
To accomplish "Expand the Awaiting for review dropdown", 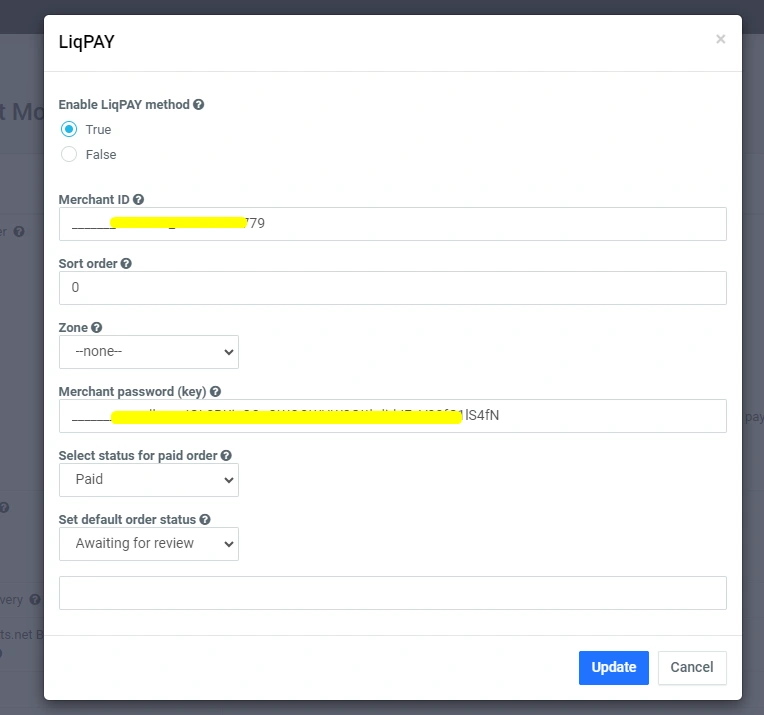I will click(148, 544).
